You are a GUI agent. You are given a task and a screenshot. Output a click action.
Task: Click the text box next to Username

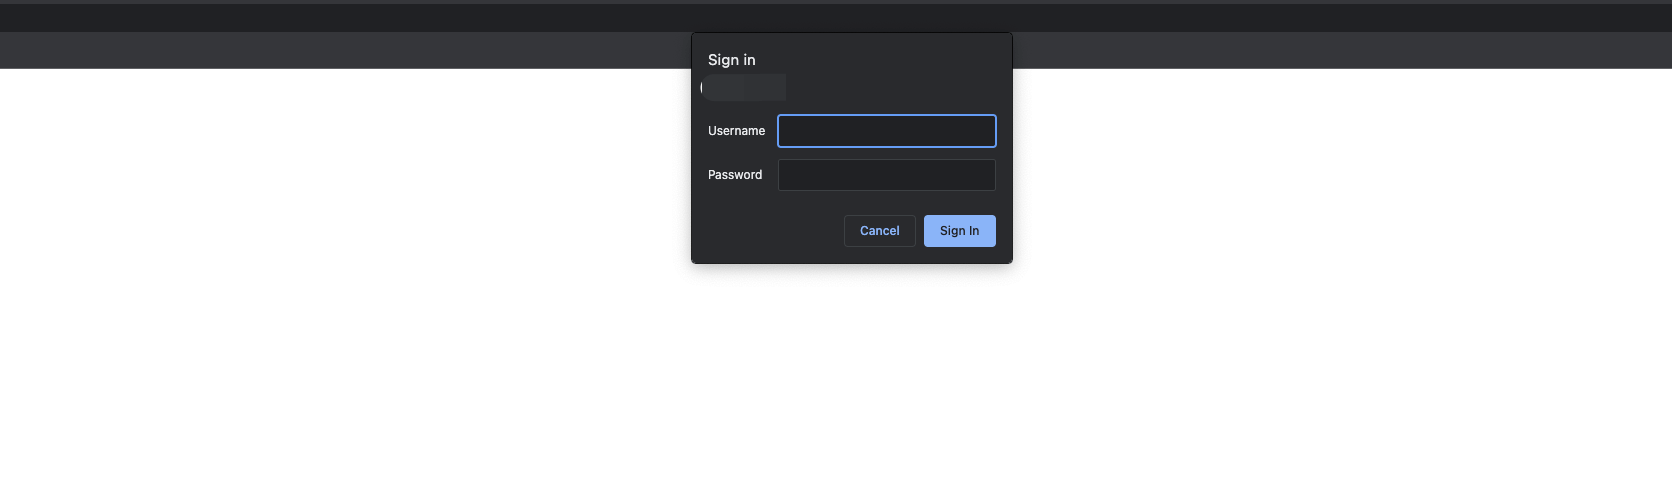coord(886,131)
